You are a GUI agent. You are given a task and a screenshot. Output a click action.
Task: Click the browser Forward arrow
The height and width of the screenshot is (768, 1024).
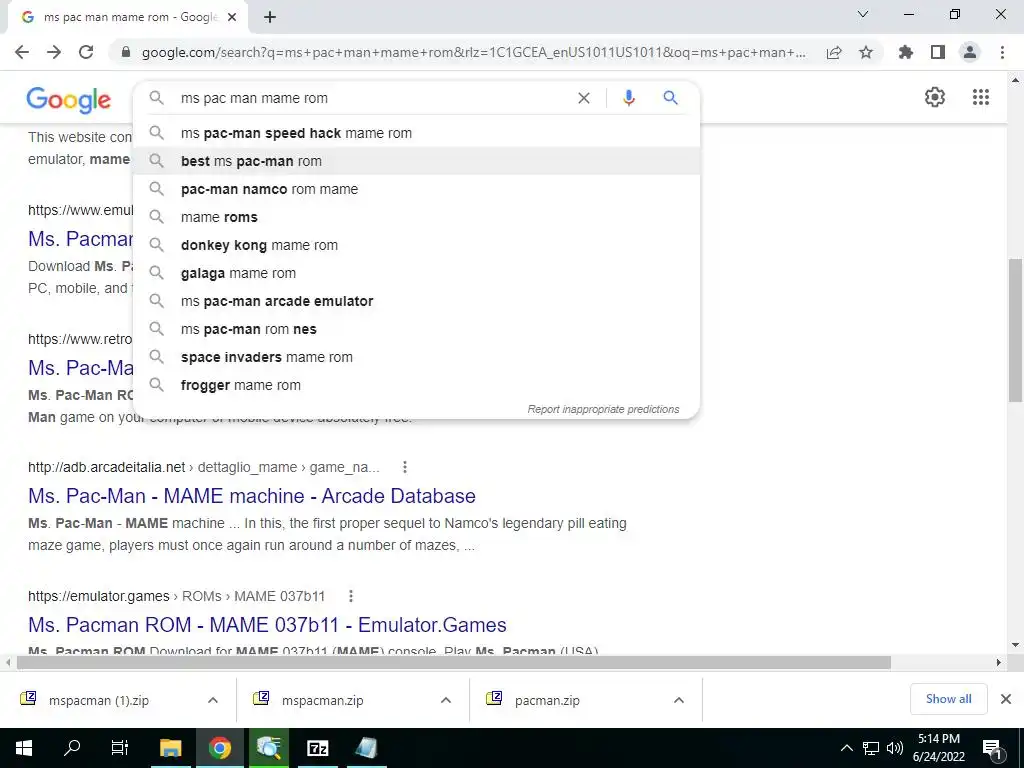point(54,52)
